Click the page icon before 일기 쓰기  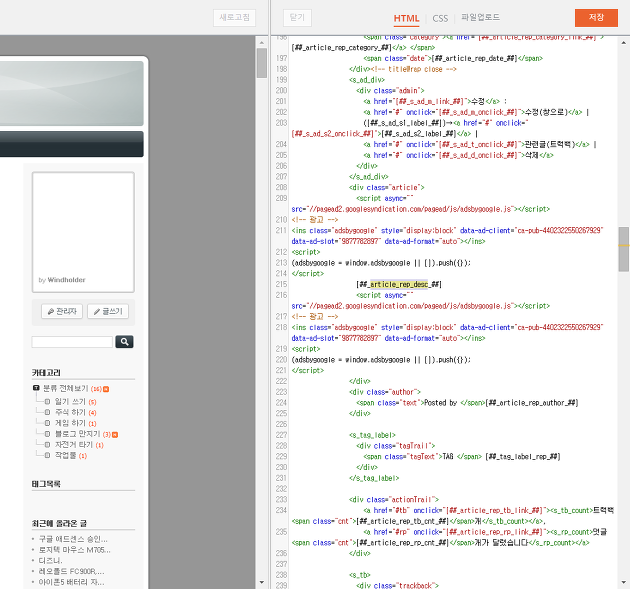click(x=47, y=402)
